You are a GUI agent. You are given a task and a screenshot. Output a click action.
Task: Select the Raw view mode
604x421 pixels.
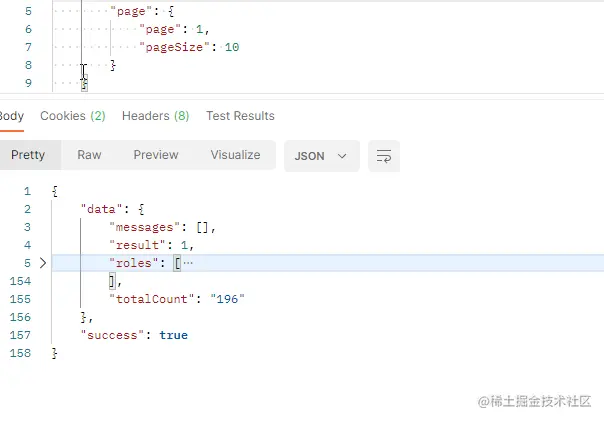coord(89,155)
